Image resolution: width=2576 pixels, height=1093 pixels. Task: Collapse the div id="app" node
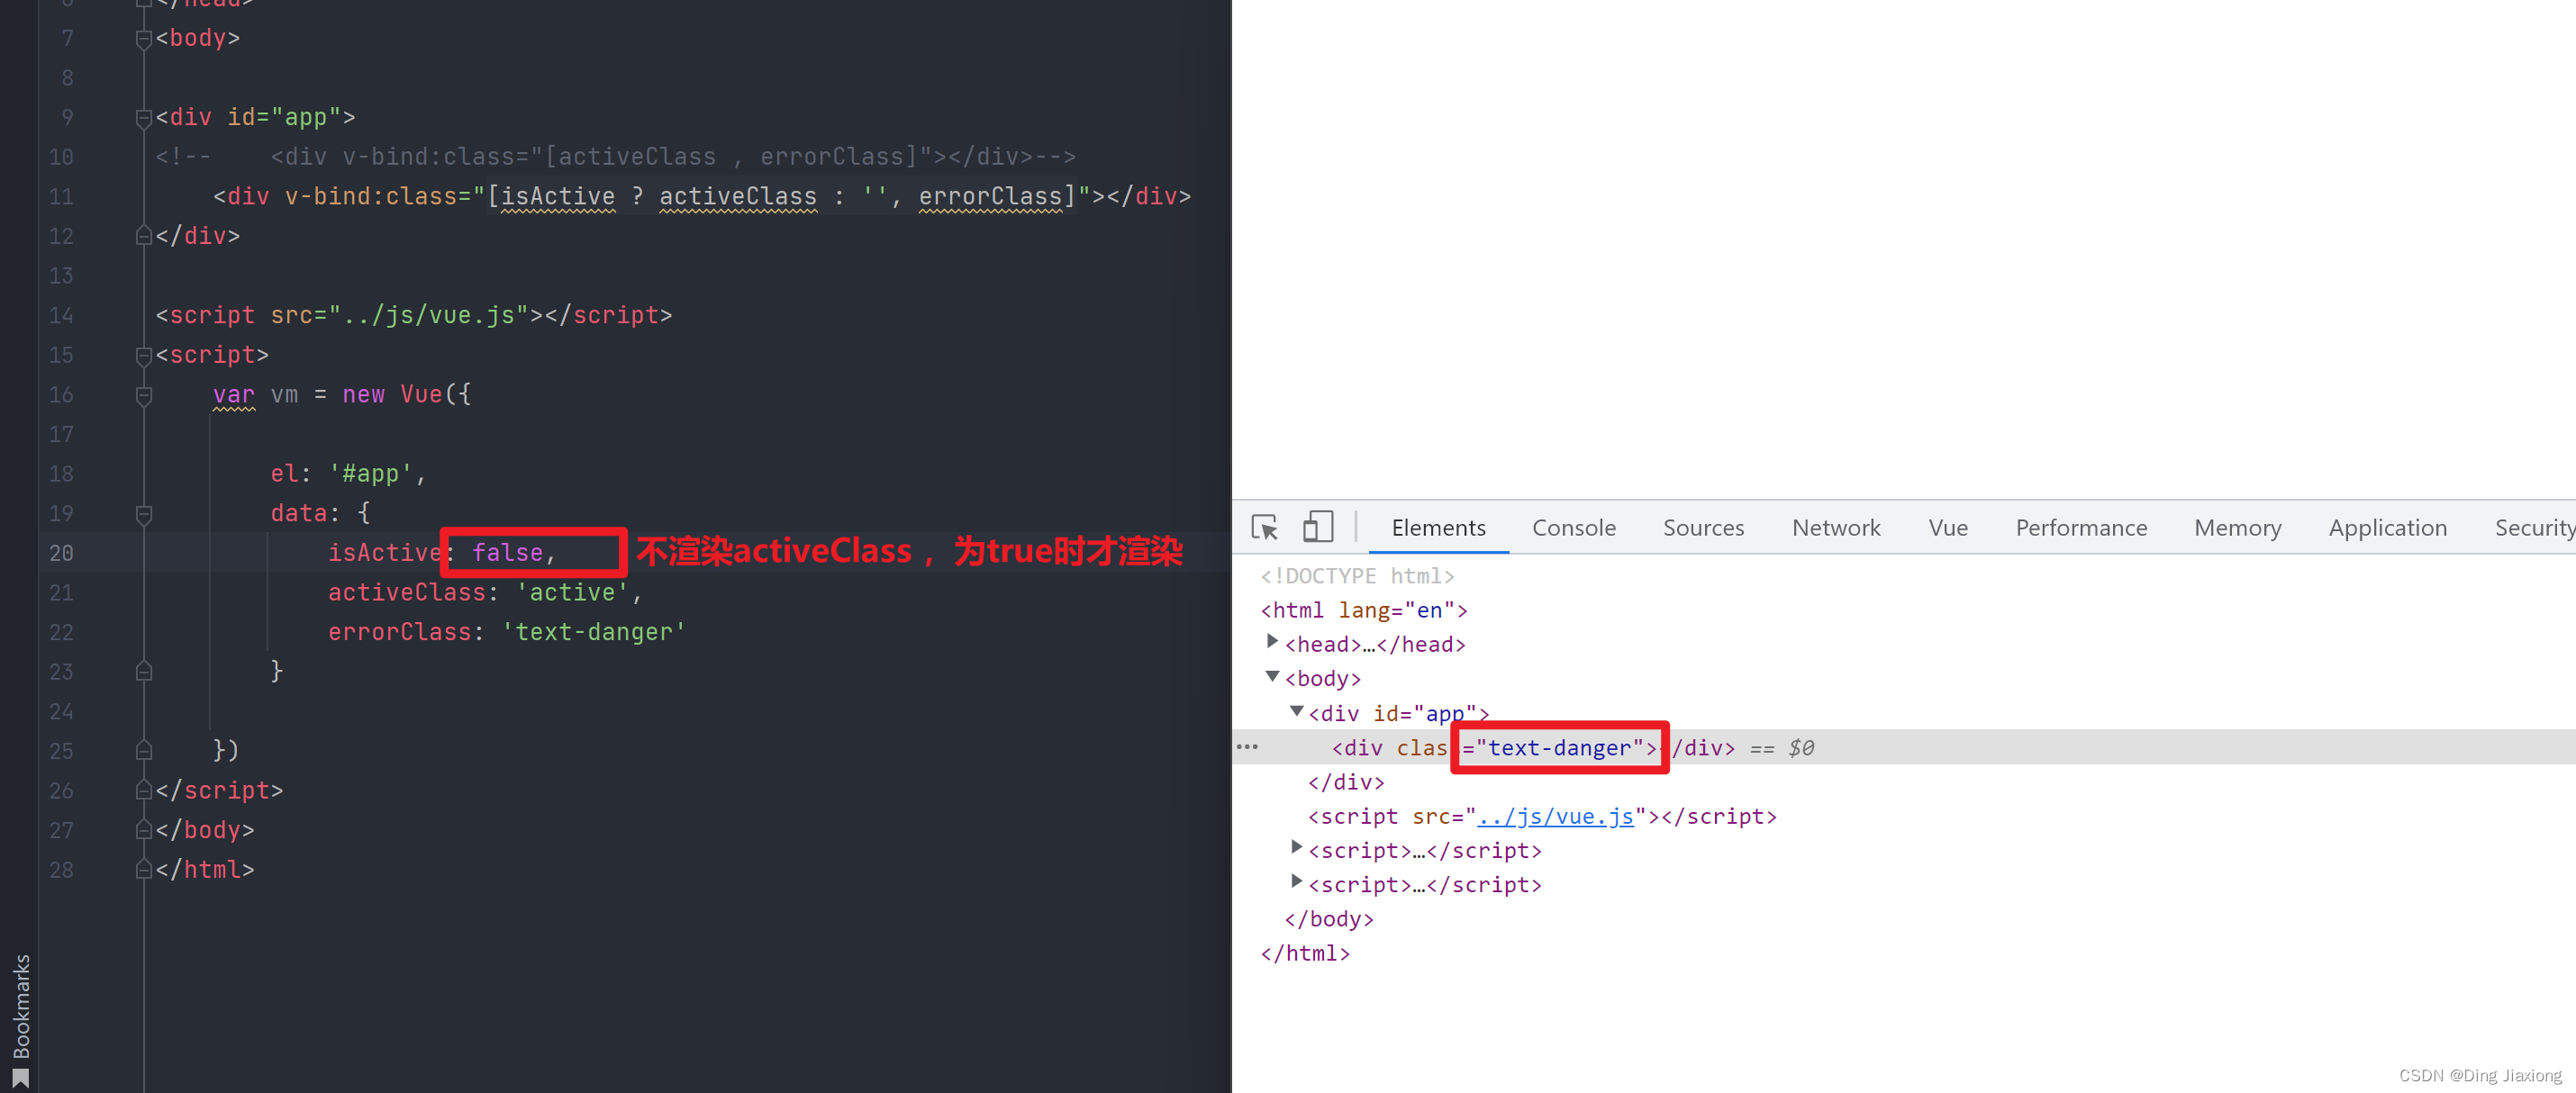(1296, 711)
